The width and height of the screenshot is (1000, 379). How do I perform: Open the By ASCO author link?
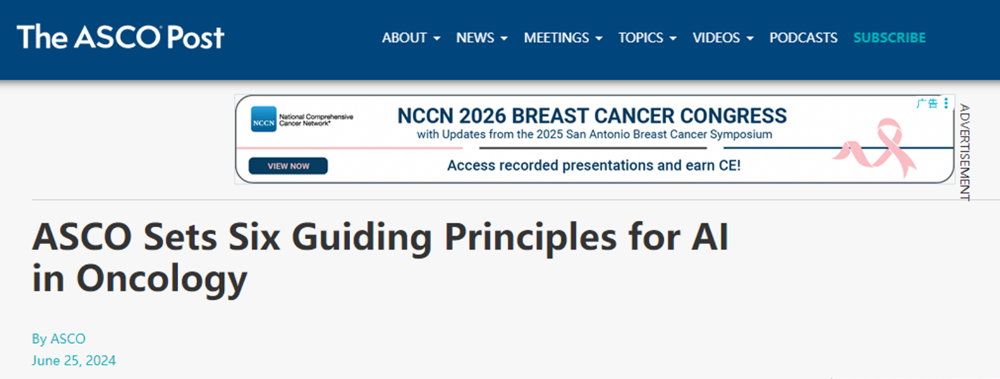pyautogui.click(x=59, y=339)
